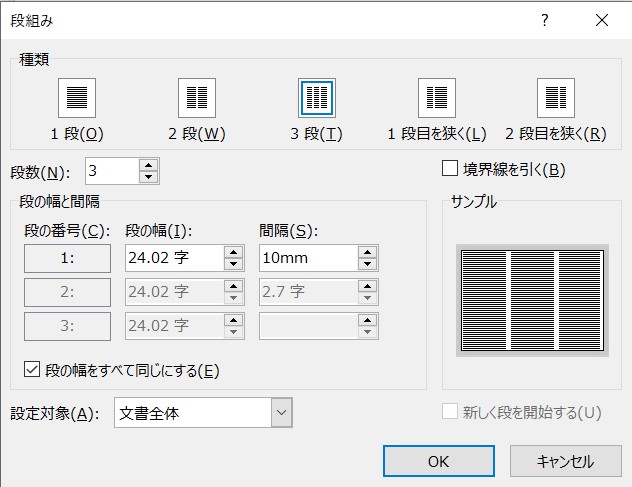Click the column 1 spacing field 10mm
The width and height of the screenshot is (632, 487).
tap(309, 258)
